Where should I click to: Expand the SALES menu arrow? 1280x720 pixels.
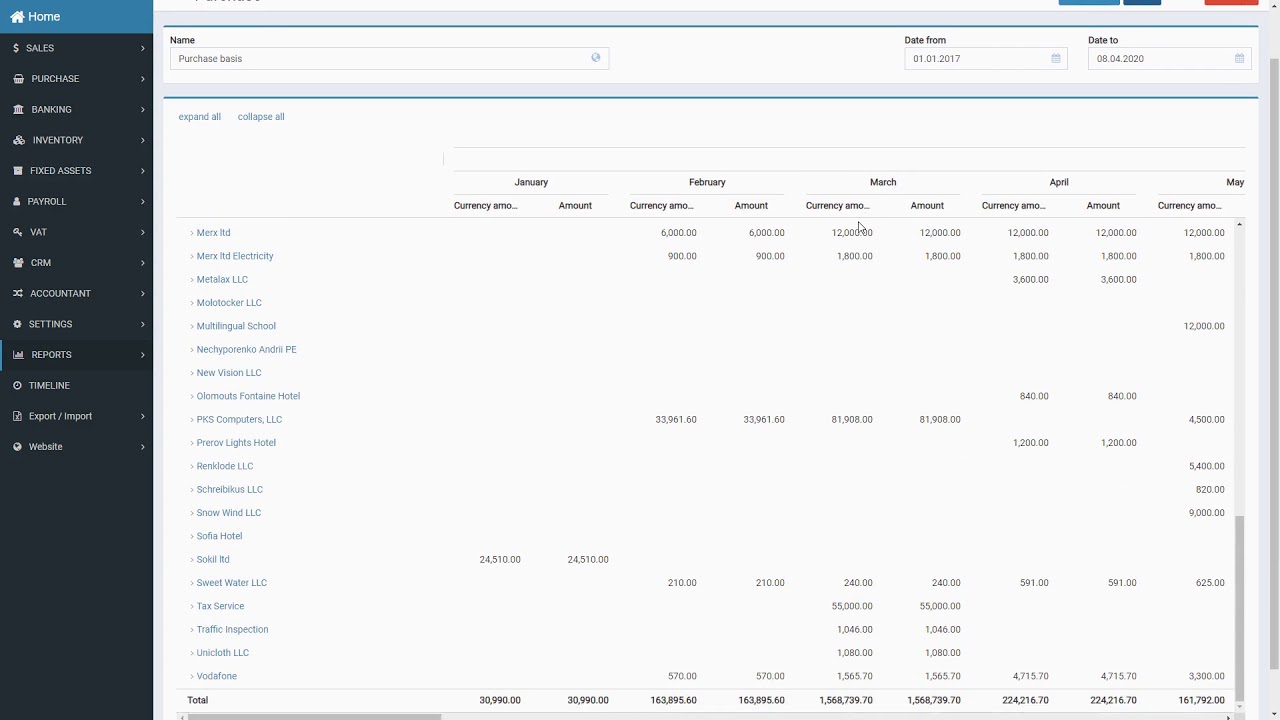tap(143, 48)
